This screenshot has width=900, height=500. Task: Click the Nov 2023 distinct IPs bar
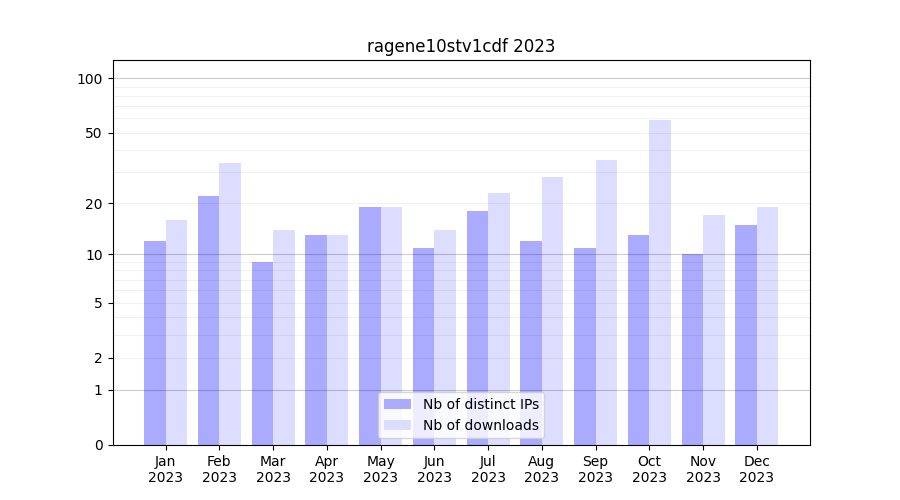[692, 349]
